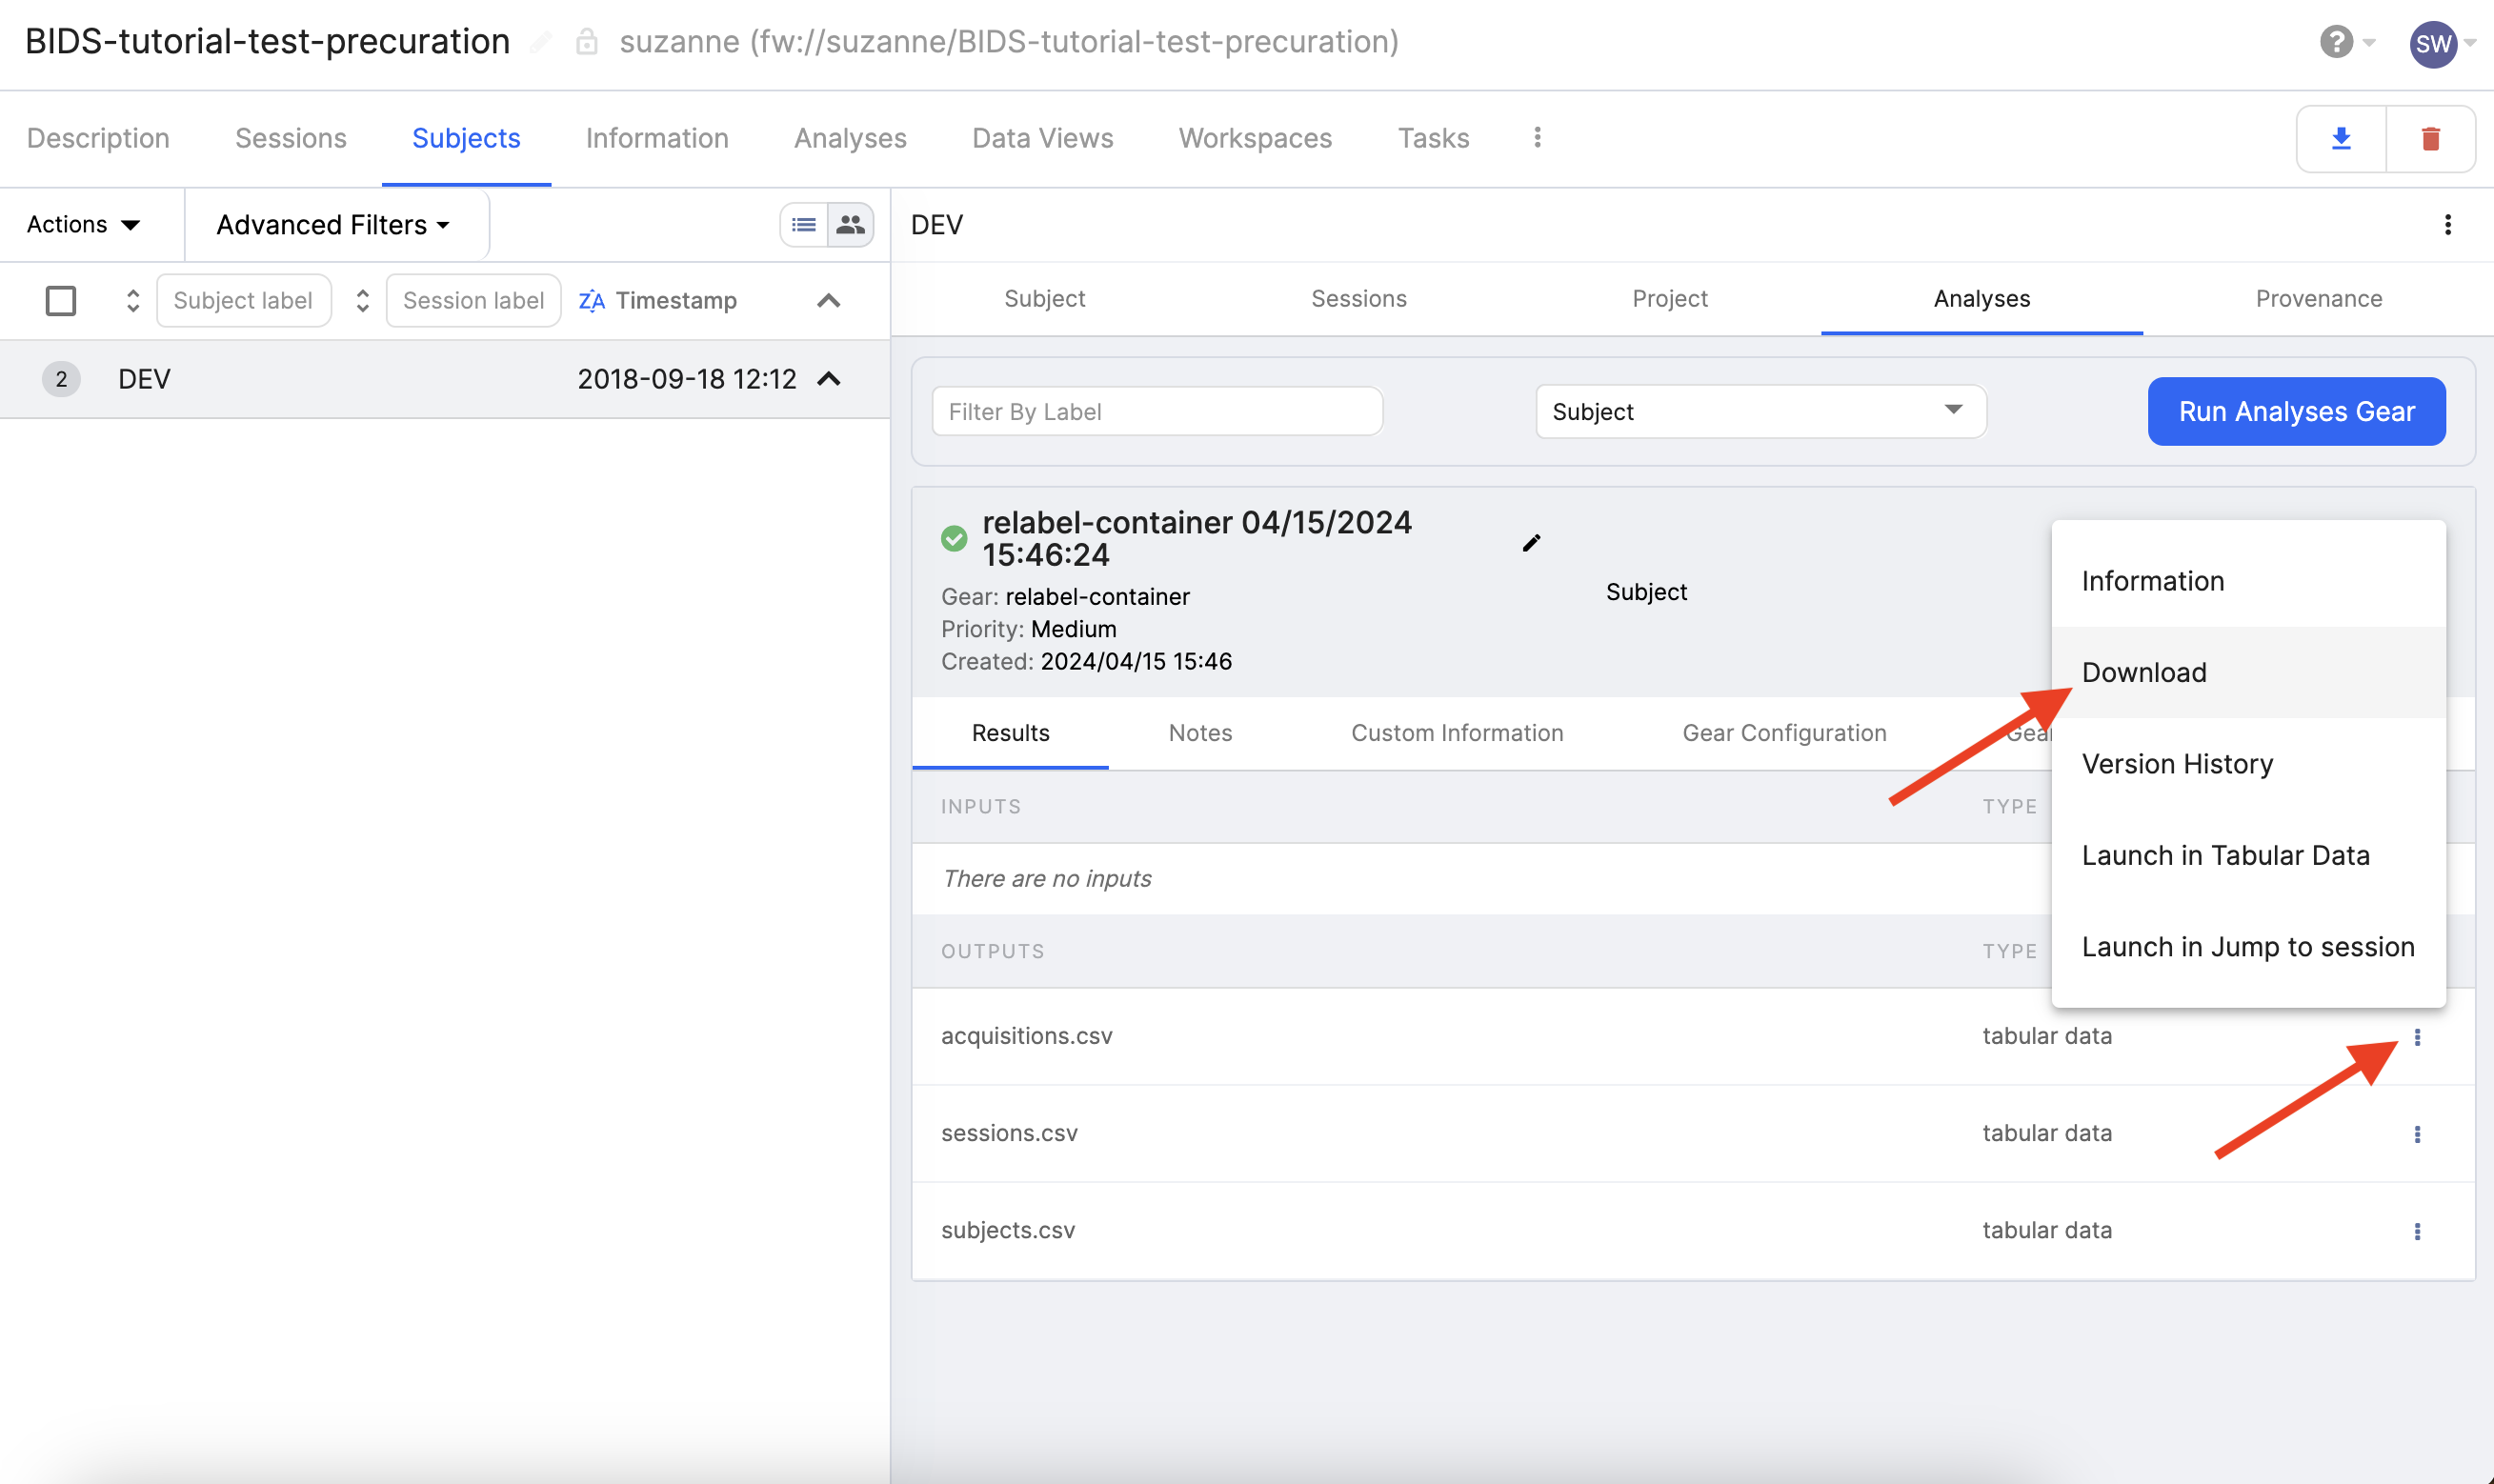The width and height of the screenshot is (2494, 1484).
Task: Open the DEV panel kebab menu
Action: click(x=2447, y=224)
